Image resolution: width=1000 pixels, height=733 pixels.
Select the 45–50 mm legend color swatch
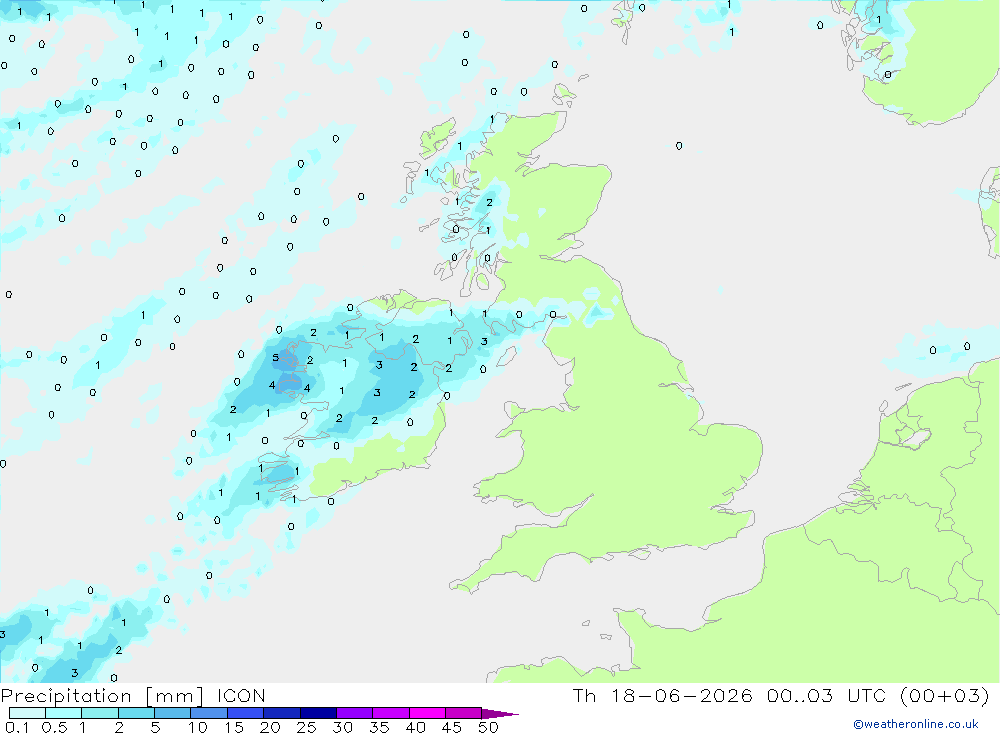464,713
